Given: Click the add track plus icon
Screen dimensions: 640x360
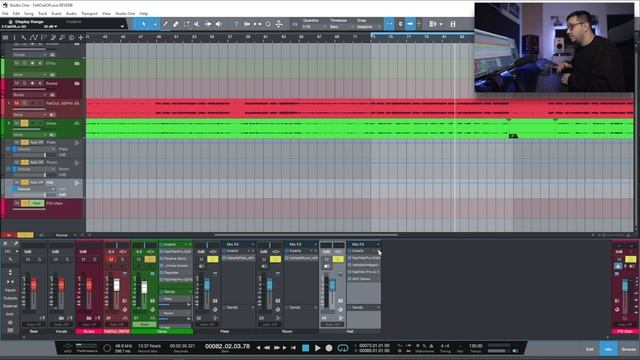Looking at the screenshot, I should [x=81, y=37].
